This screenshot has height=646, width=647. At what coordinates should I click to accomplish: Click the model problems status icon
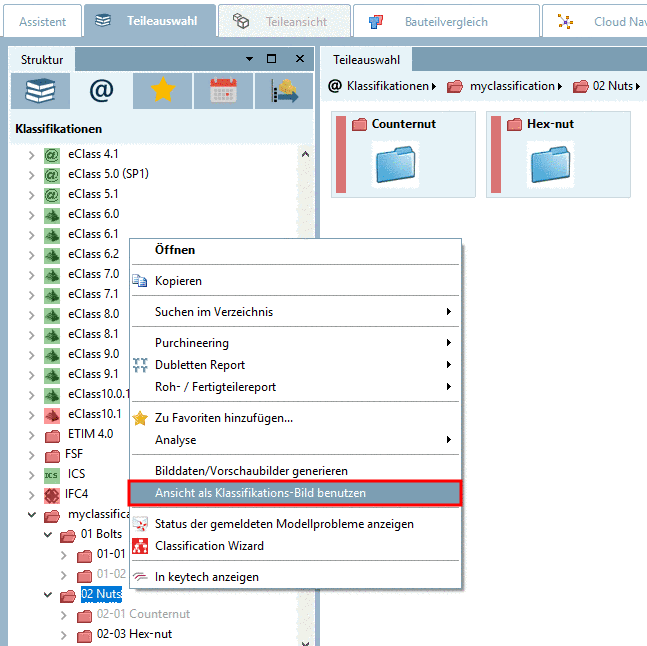click(x=140, y=524)
